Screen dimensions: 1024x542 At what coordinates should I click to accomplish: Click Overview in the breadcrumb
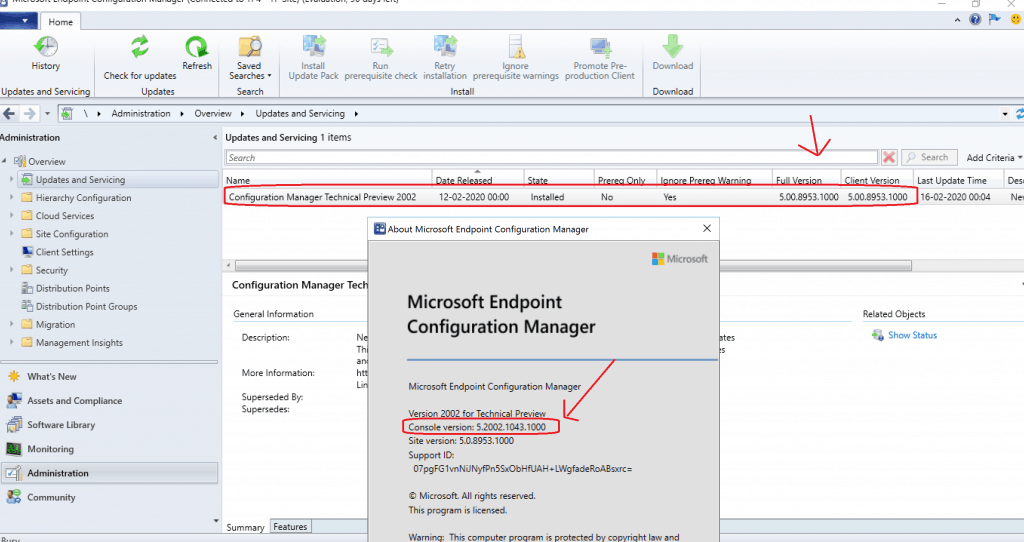click(213, 114)
